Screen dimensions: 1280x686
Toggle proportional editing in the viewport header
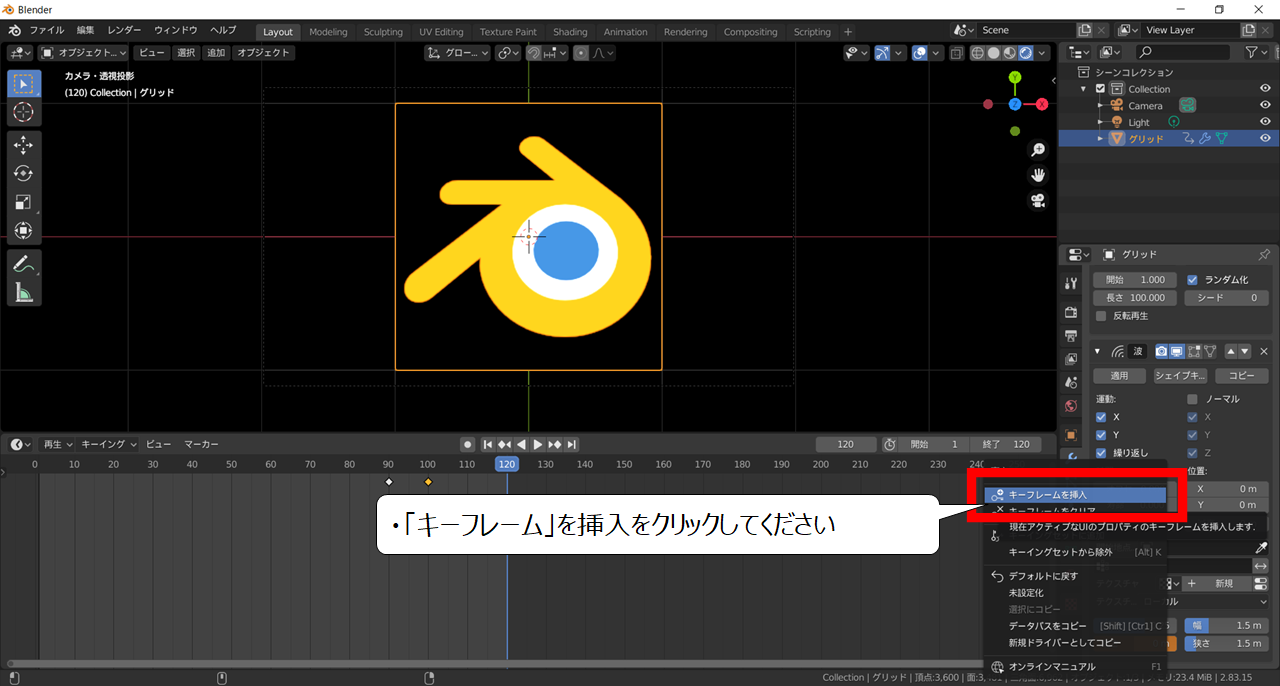pyautogui.click(x=581, y=53)
